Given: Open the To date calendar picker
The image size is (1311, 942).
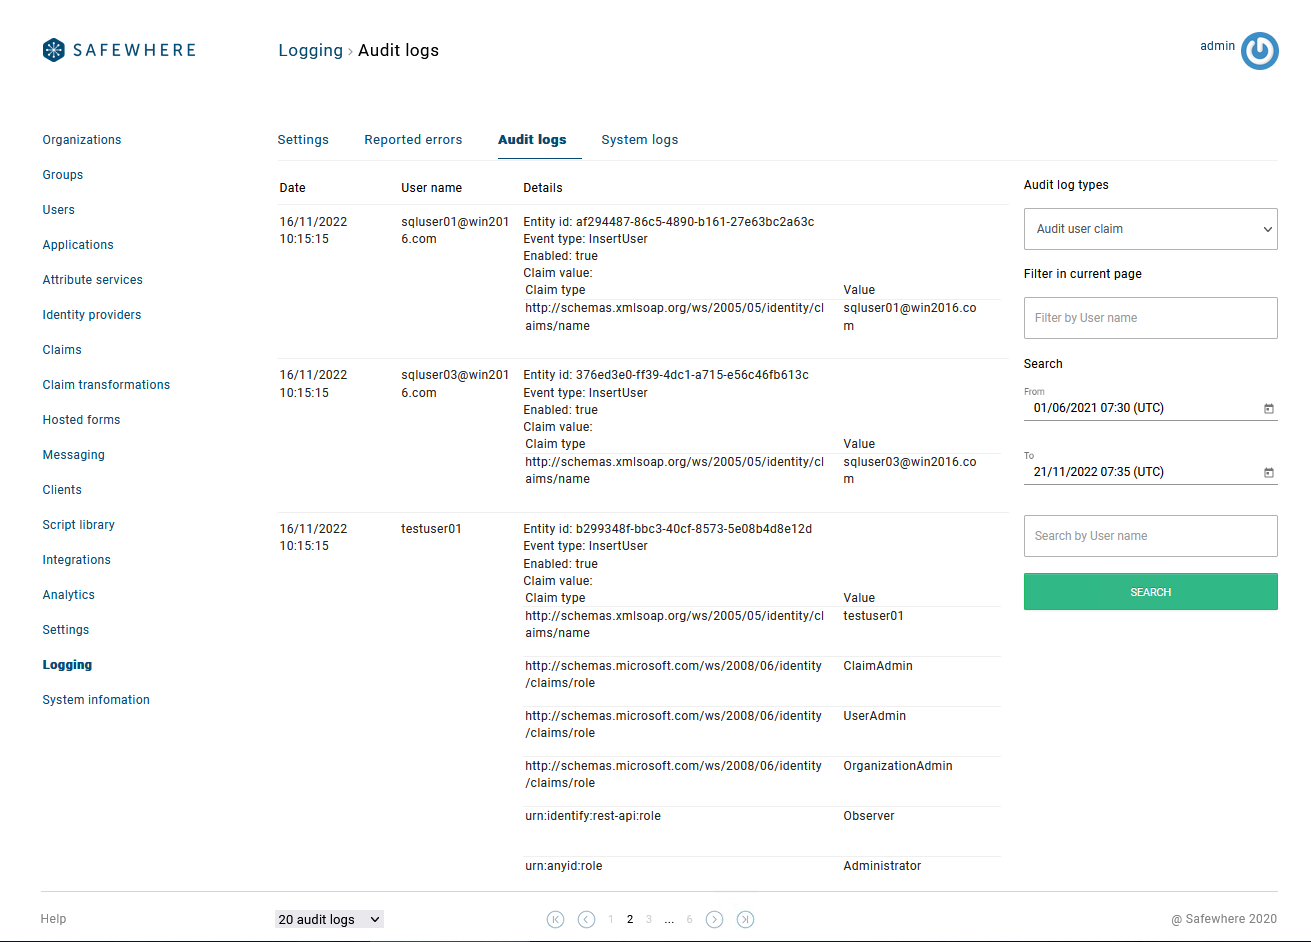Looking at the screenshot, I should pyautogui.click(x=1268, y=472).
